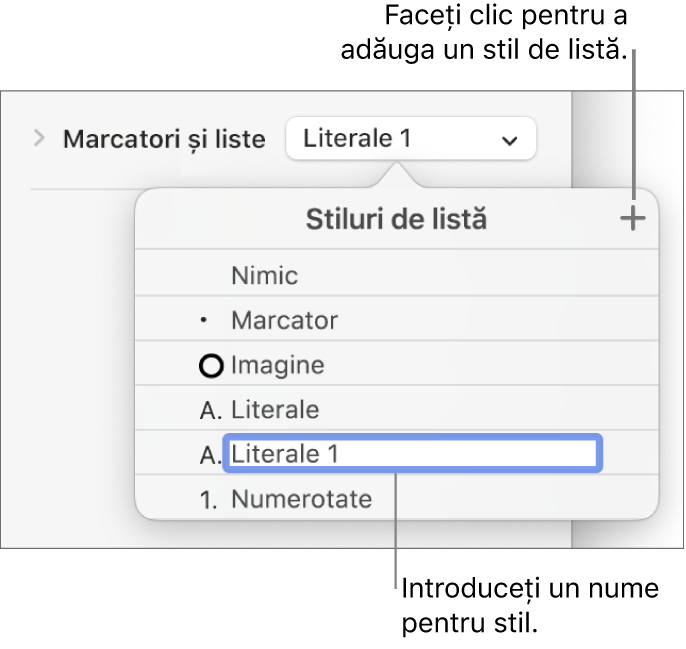Pick the Imagine list style
Screen dimensions: 686x649
coord(396,364)
